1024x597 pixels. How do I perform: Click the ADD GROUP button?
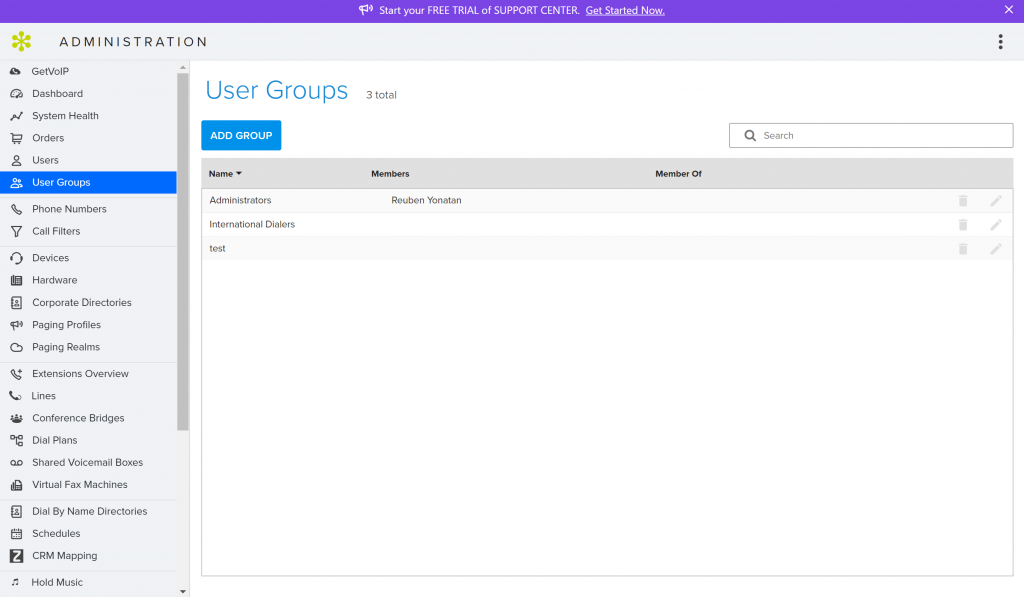tap(241, 135)
